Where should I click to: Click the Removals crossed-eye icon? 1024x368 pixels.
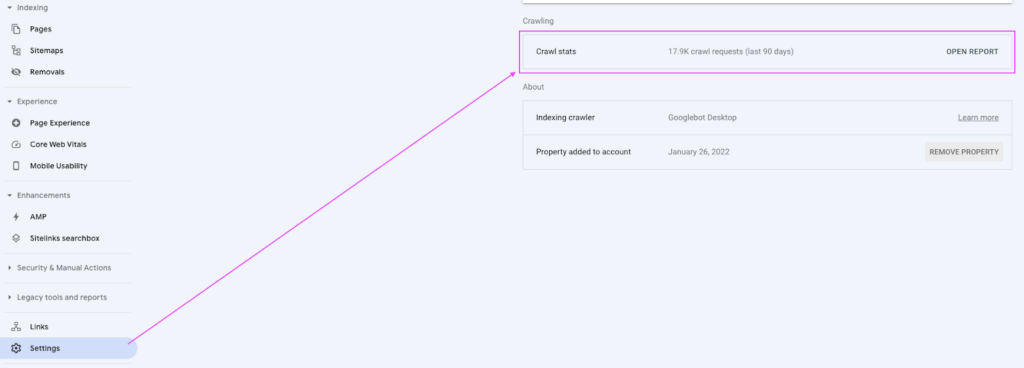tap(16, 72)
